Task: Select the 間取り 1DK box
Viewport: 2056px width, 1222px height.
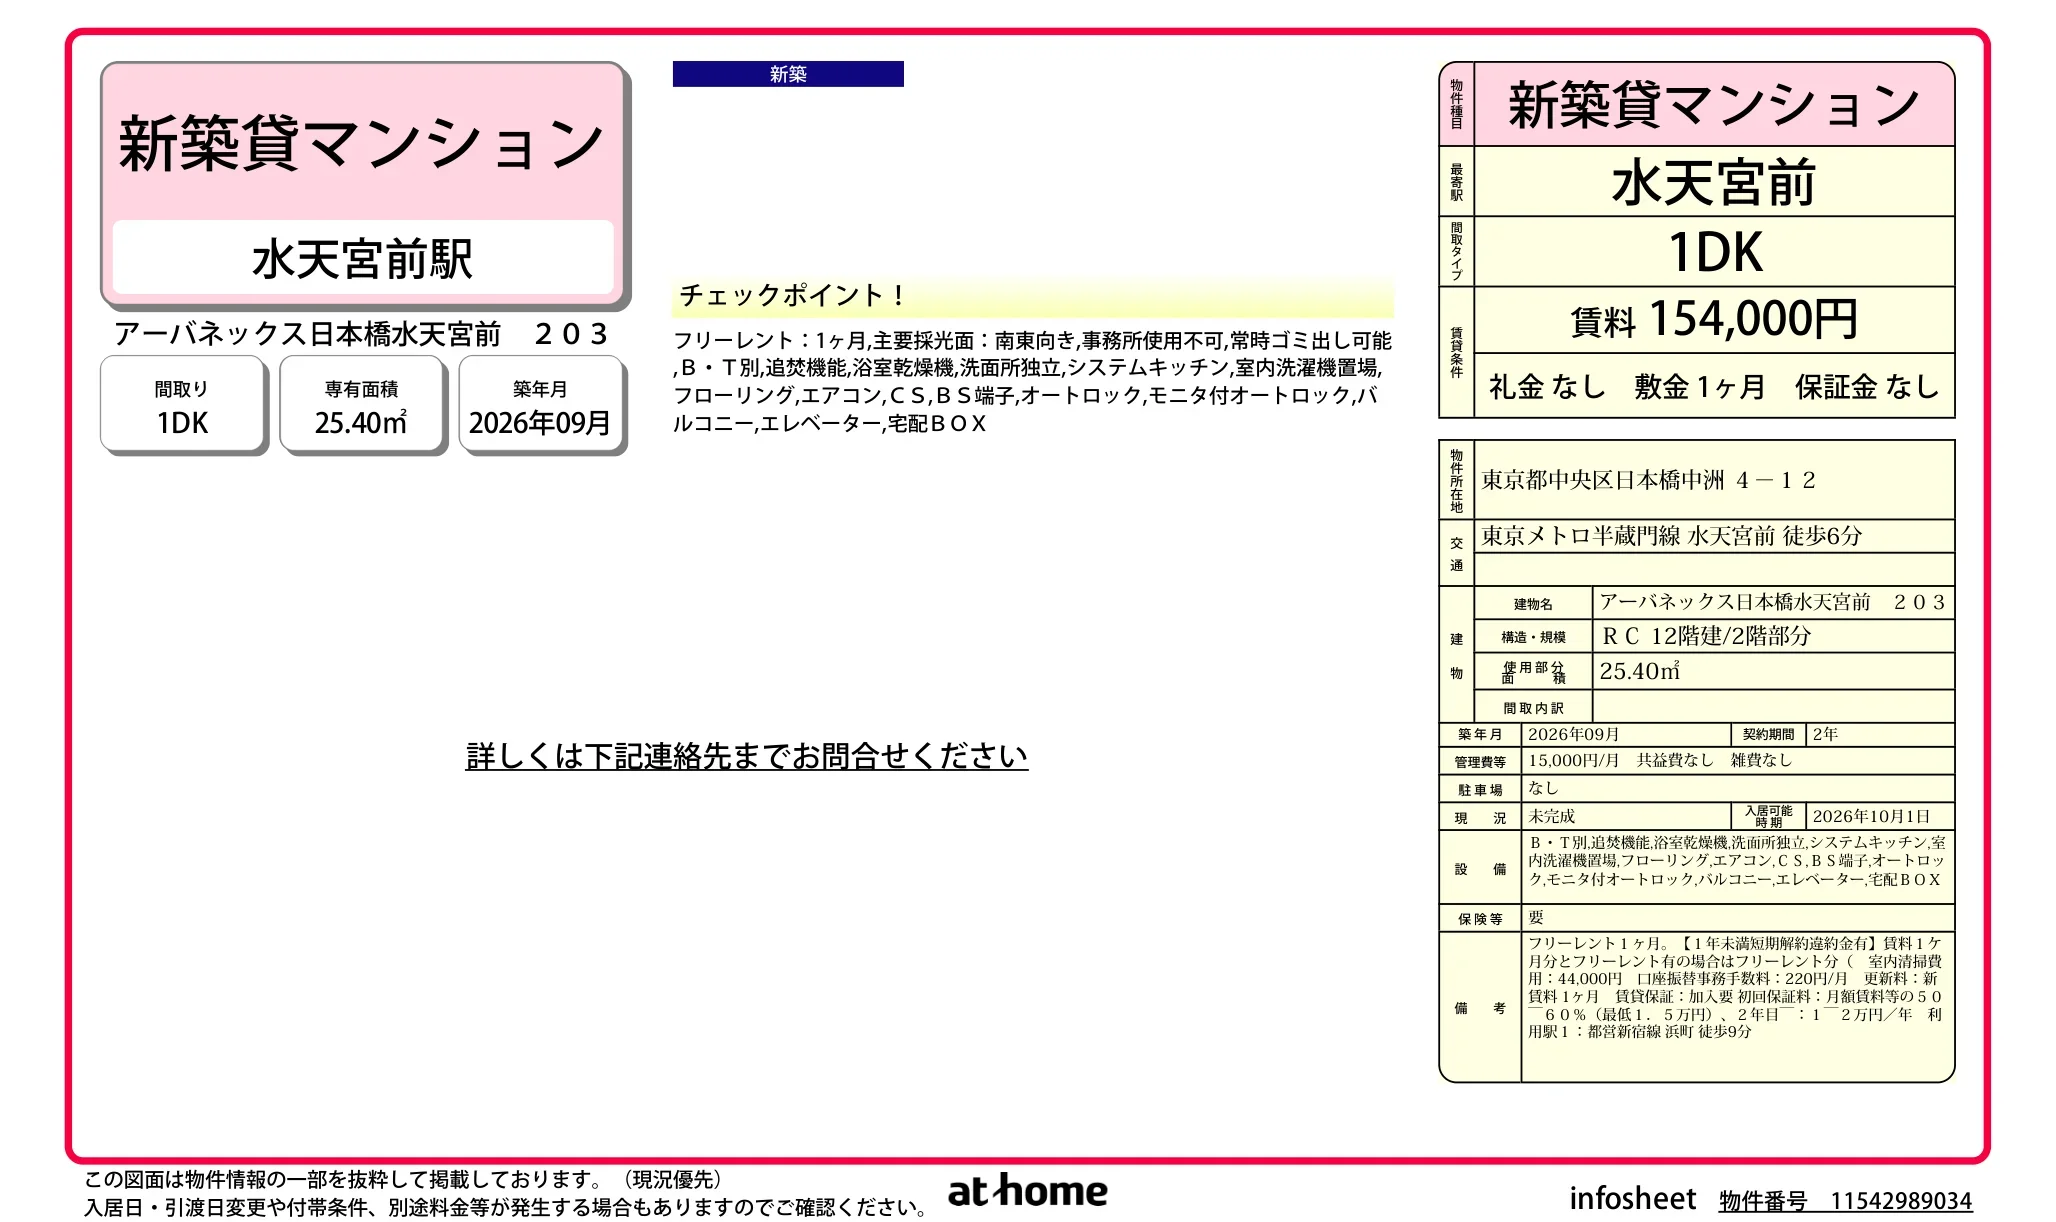Action: click(x=183, y=405)
